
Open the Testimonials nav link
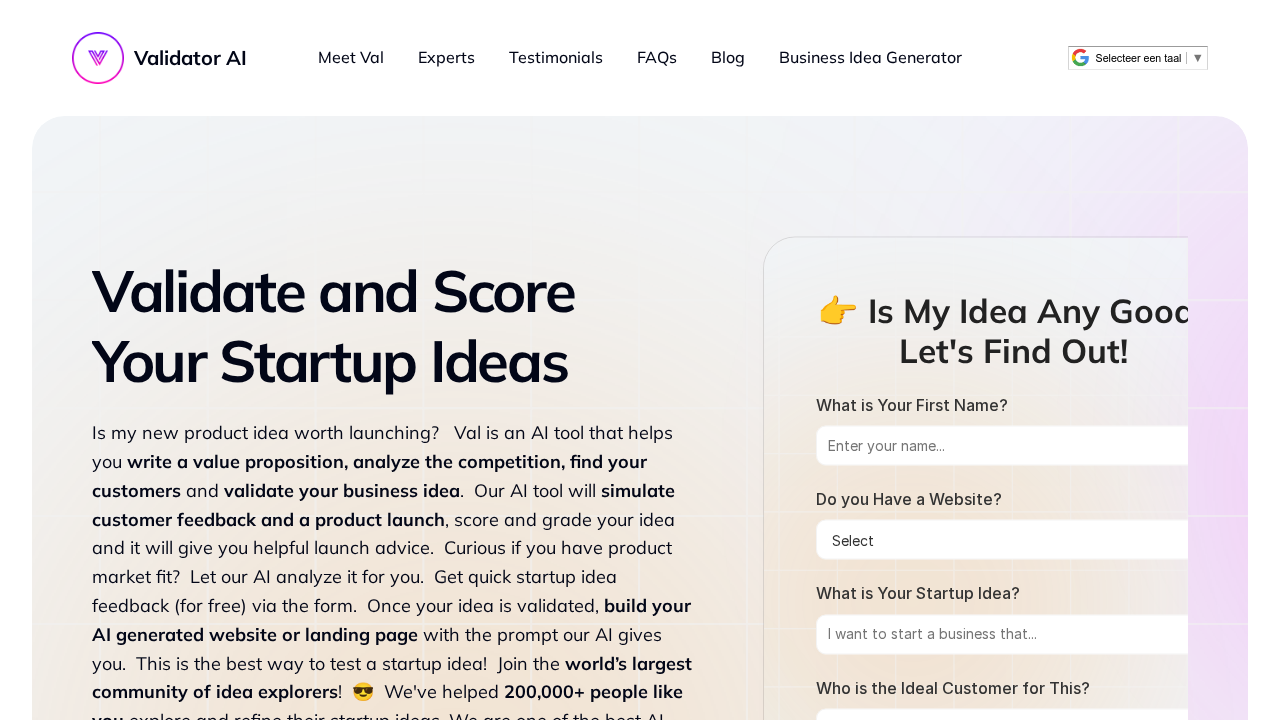pyautogui.click(x=556, y=58)
